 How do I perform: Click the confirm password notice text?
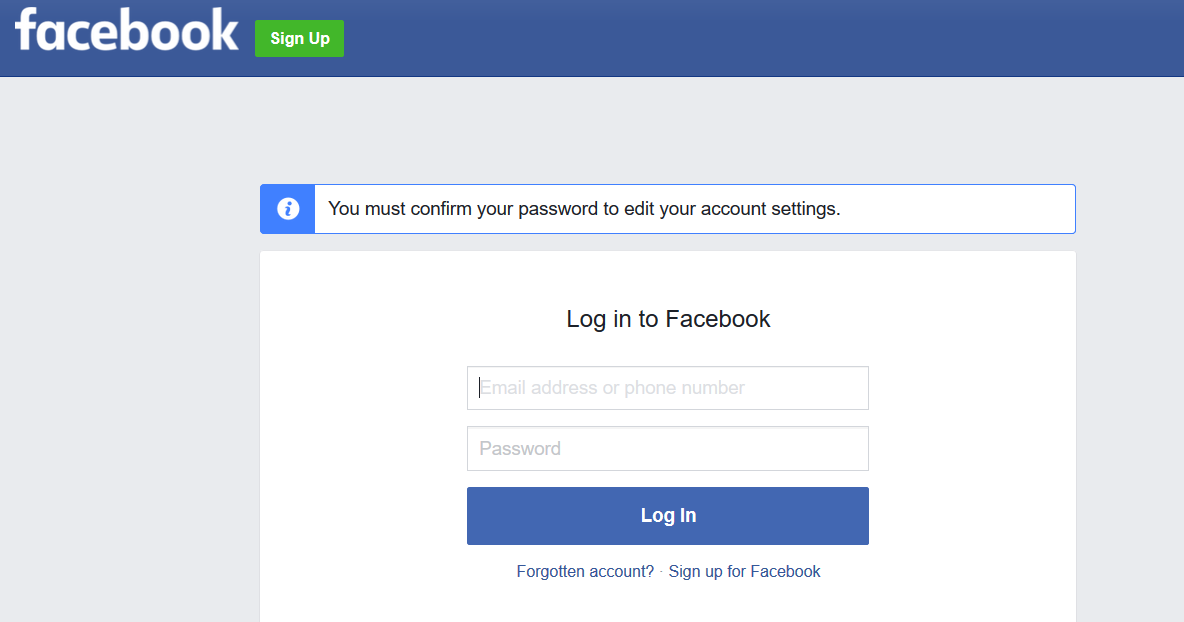pos(584,209)
